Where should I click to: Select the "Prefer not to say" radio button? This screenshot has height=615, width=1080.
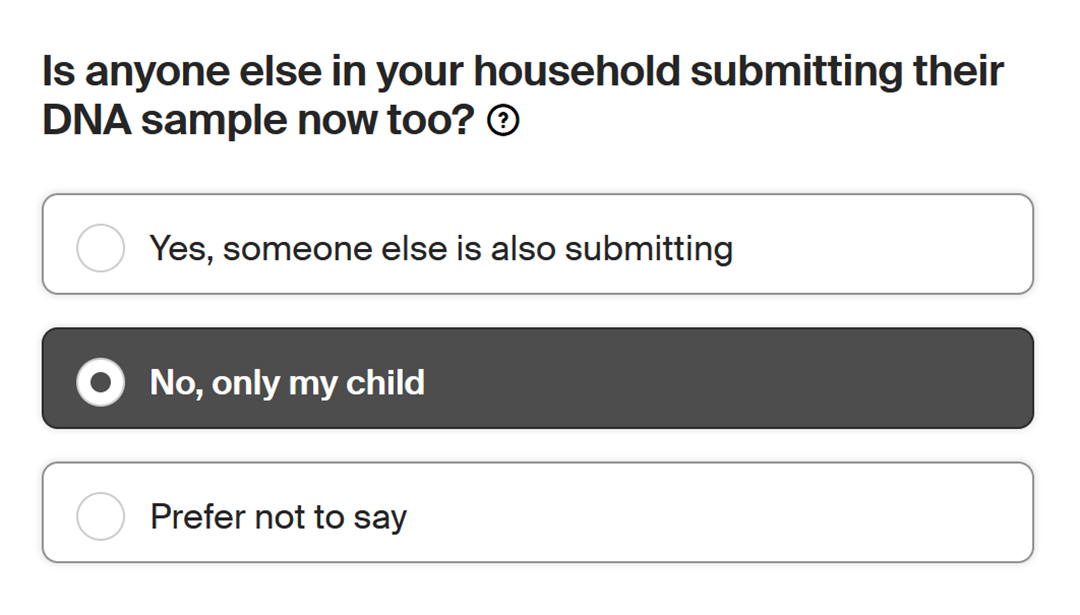tap(101, 516)
